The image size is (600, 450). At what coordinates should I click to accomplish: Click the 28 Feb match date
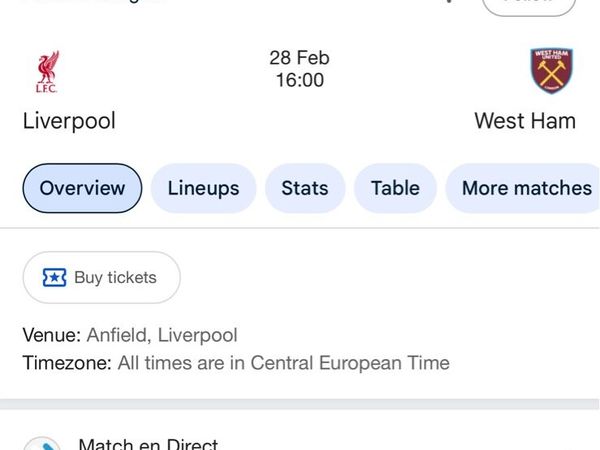click(x=299, y=58)
